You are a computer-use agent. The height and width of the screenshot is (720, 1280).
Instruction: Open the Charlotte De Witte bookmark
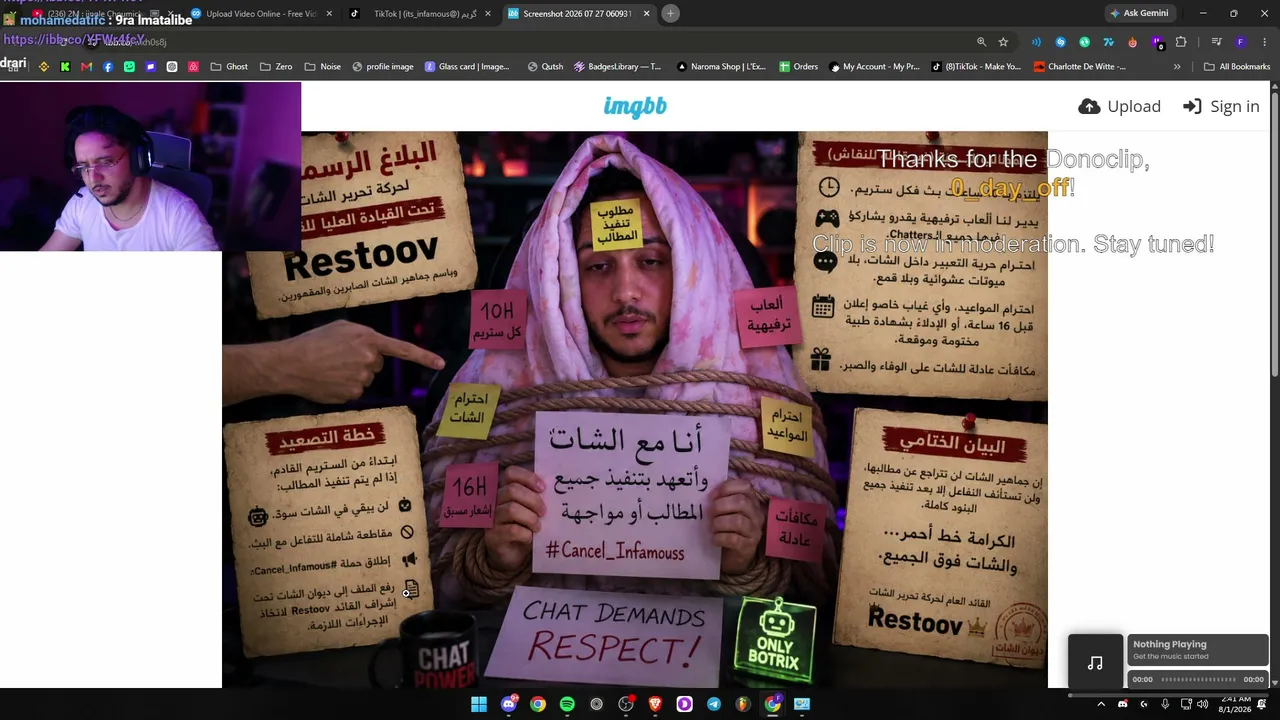coord(1080,67)
